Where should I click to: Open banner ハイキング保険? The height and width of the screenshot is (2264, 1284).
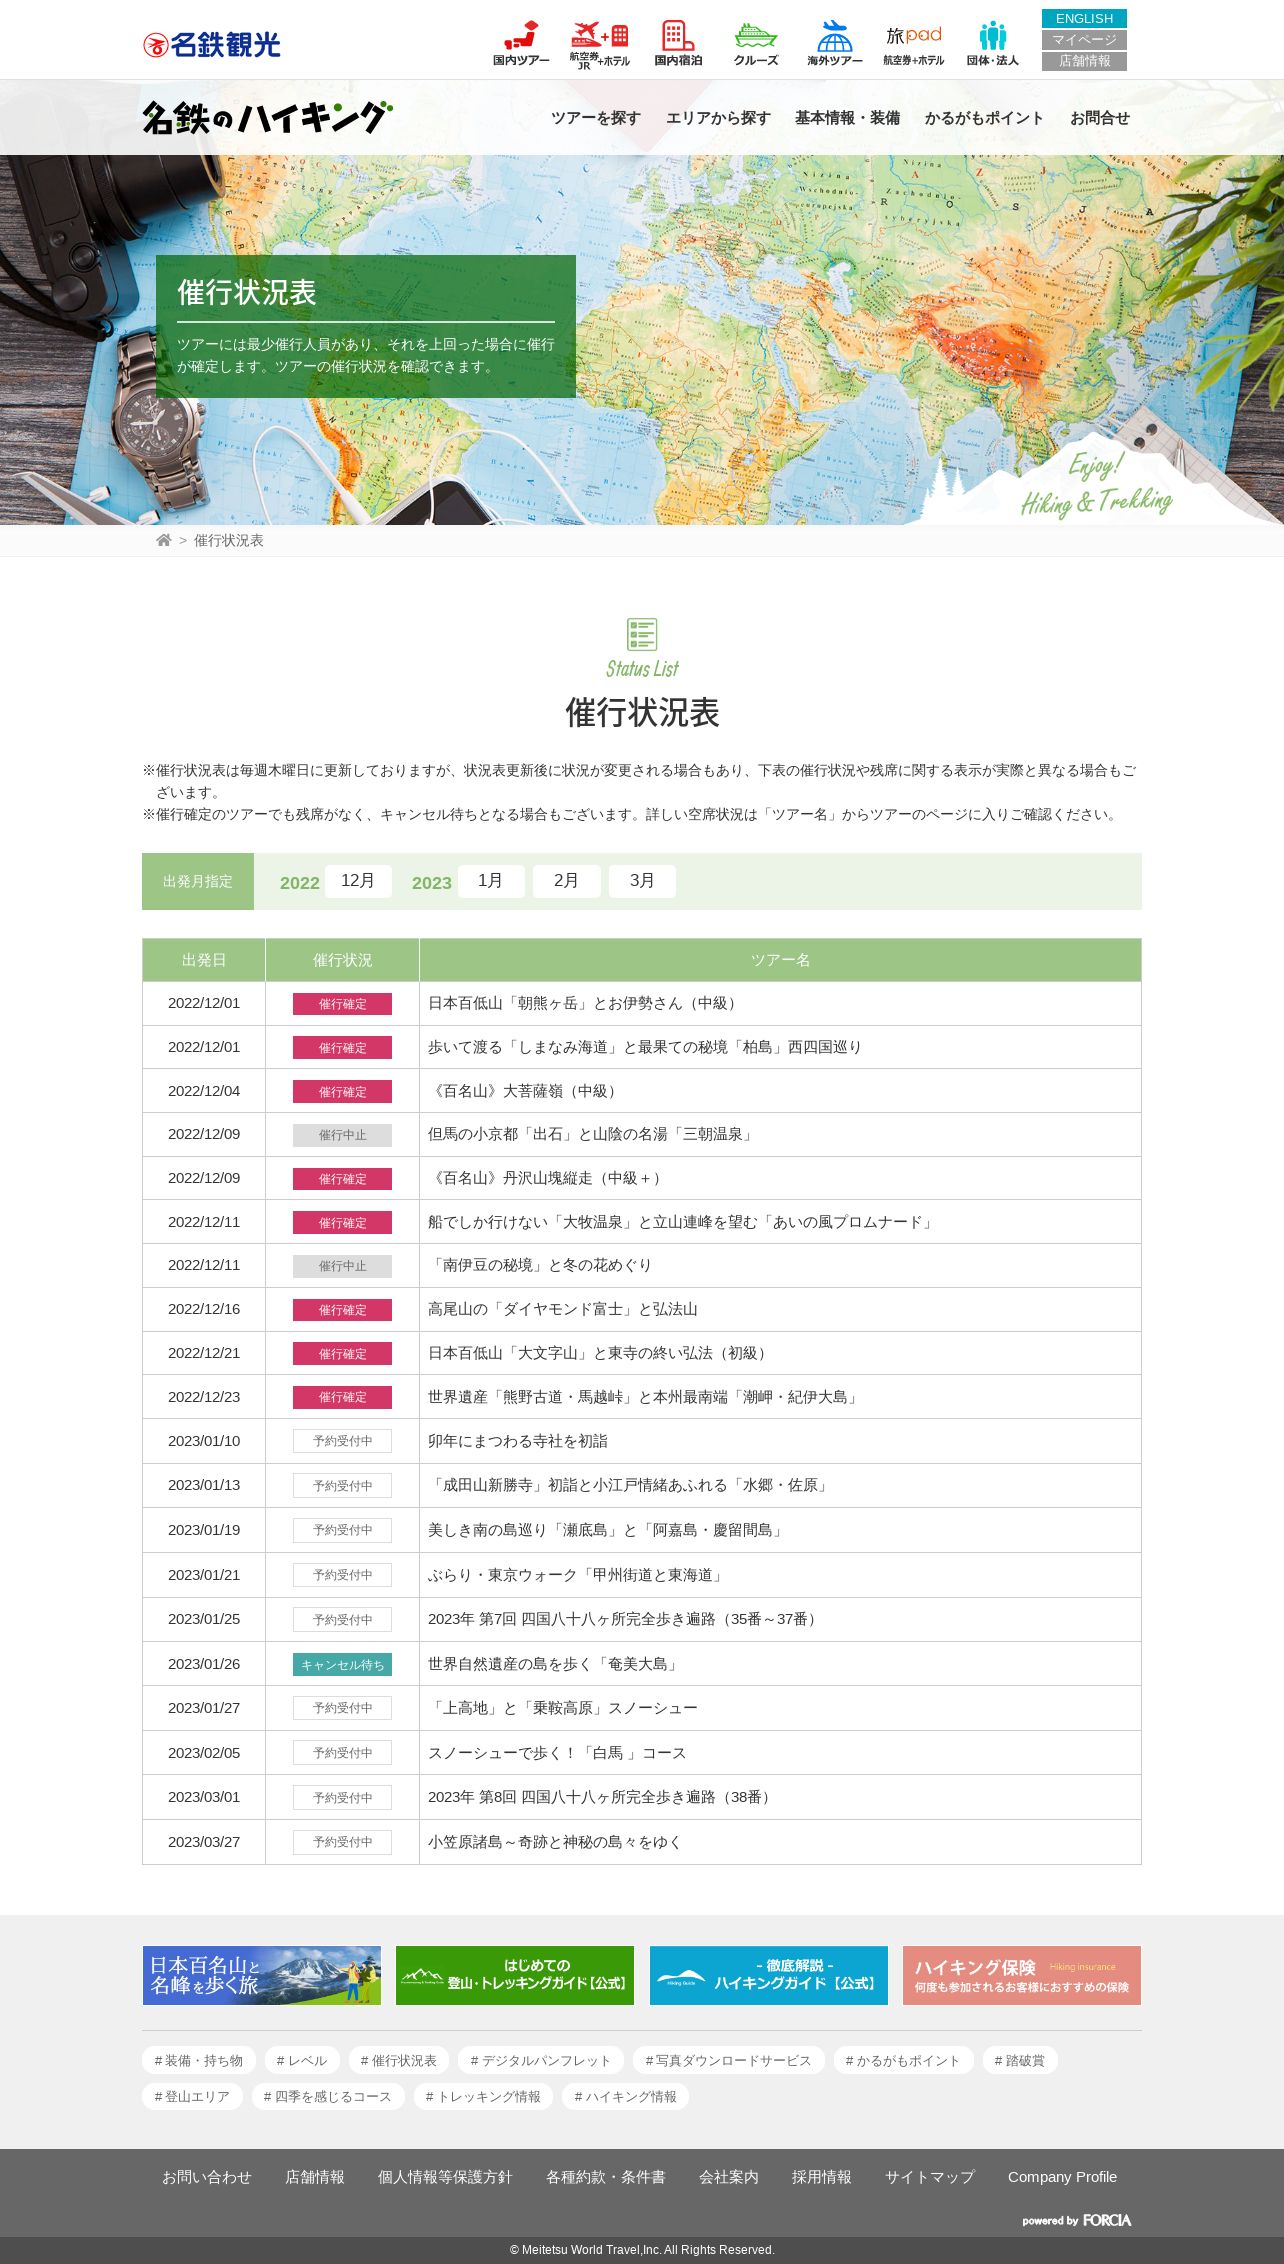click(1022, 1975)
